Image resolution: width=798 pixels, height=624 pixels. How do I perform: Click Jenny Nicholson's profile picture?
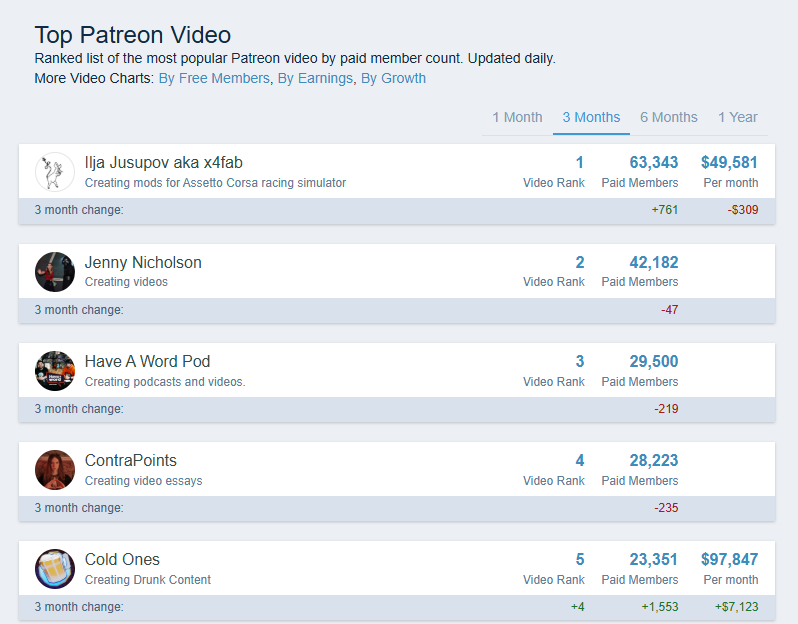pos(55,272)
